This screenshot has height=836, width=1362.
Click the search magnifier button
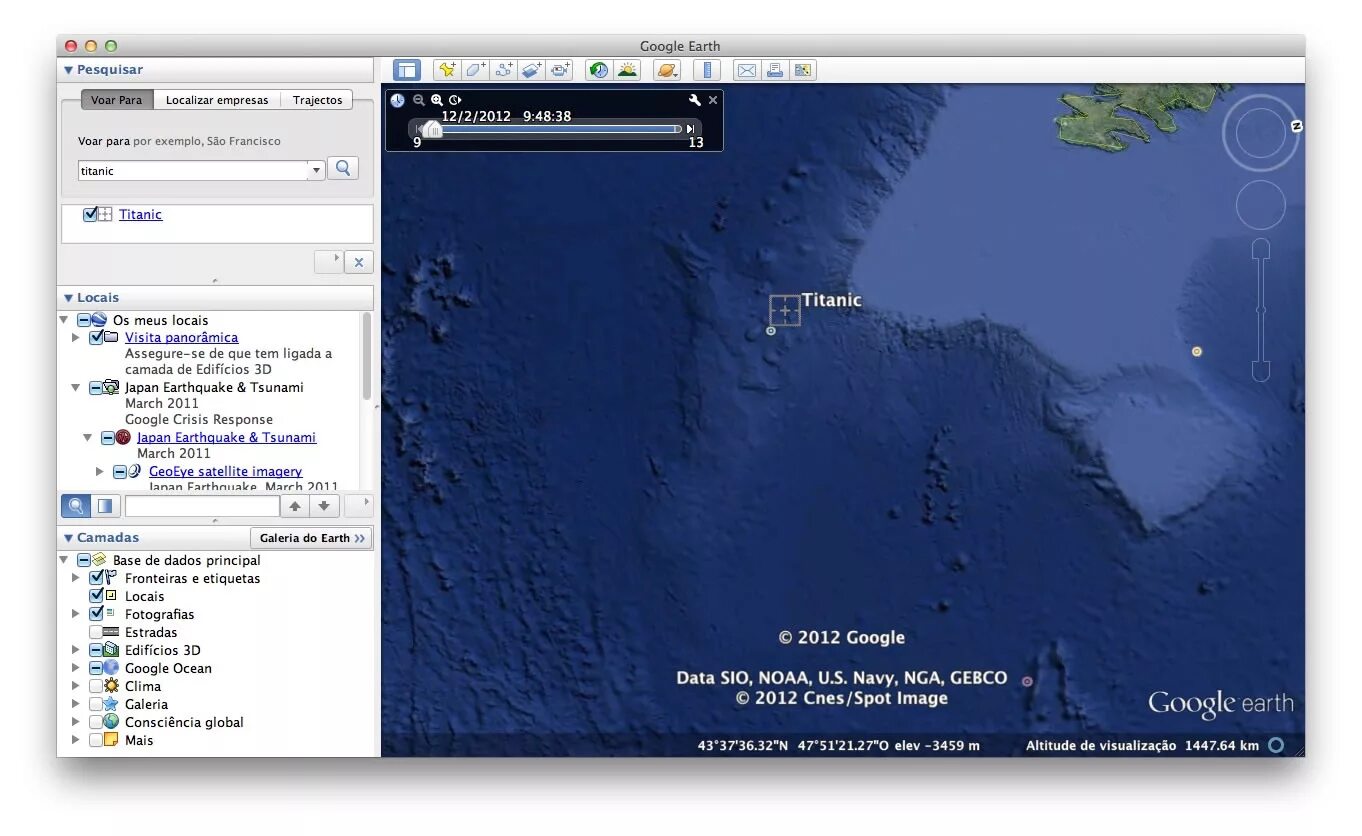click(x=343, y=168)
